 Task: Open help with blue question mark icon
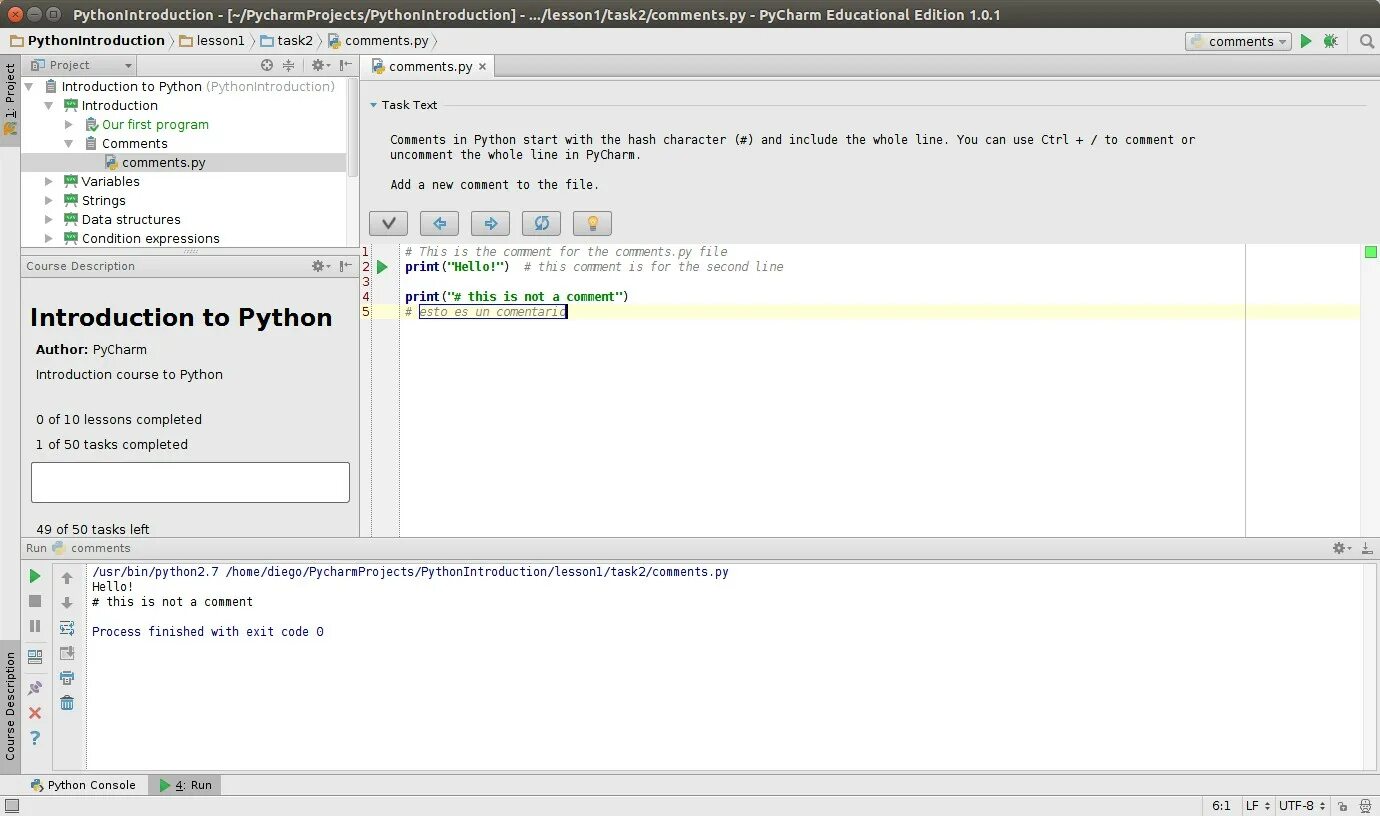coord(35,738)
